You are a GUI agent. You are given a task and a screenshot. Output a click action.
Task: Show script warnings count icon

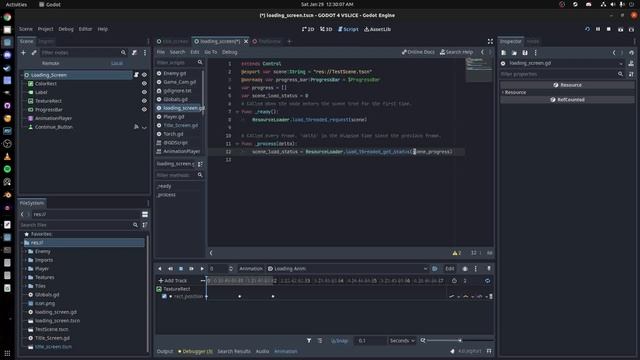coord(457,253)
